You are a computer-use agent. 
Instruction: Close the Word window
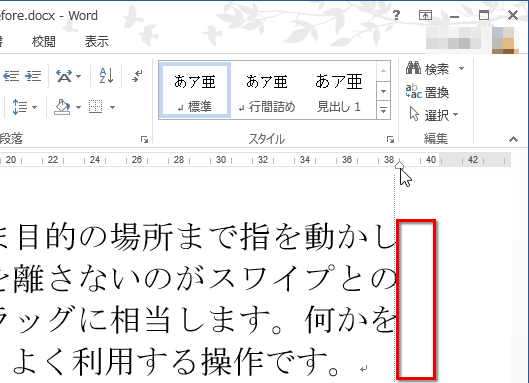coord(513,15)
